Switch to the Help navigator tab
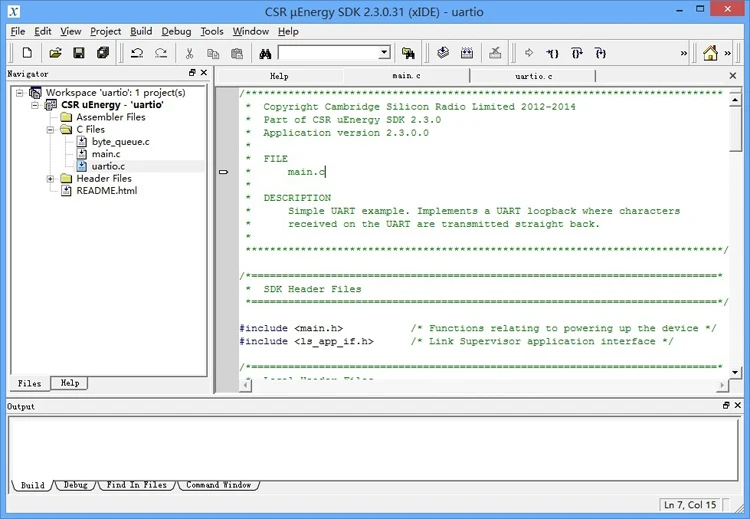 (x=70, y=383)
